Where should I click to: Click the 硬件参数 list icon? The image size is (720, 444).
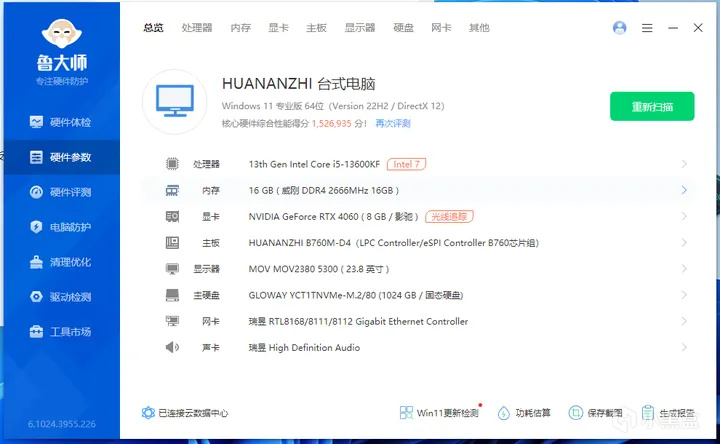click(36, 157)
